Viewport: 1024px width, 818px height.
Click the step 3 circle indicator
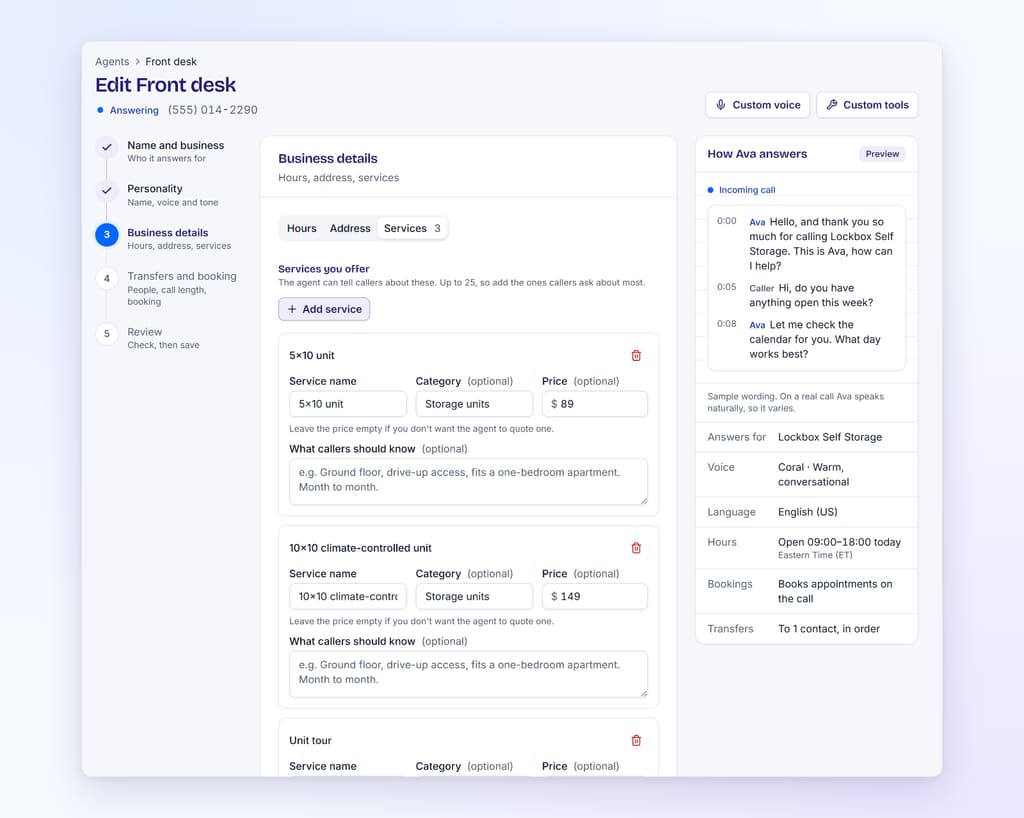tap(106, 234)
